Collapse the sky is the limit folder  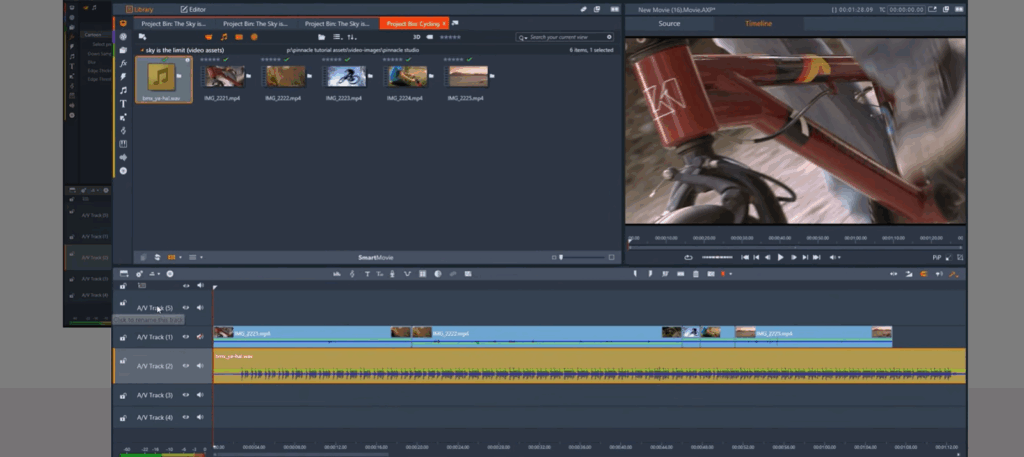click(x=142, y=50)
